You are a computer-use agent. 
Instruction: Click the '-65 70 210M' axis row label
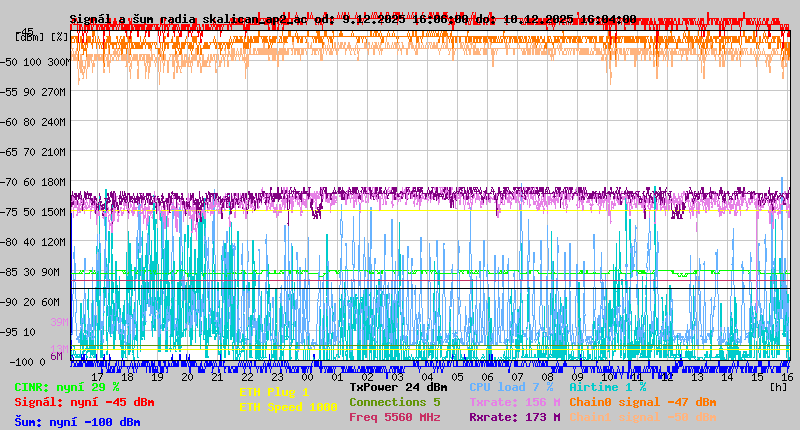33,153
